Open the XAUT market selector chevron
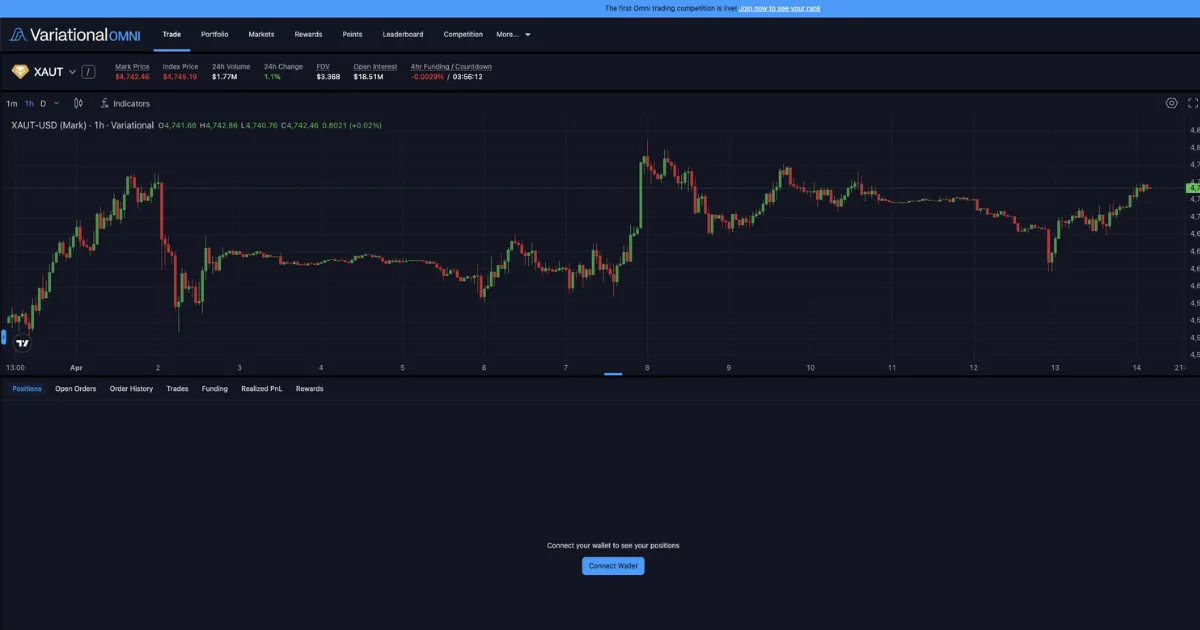 click(72, 72)
